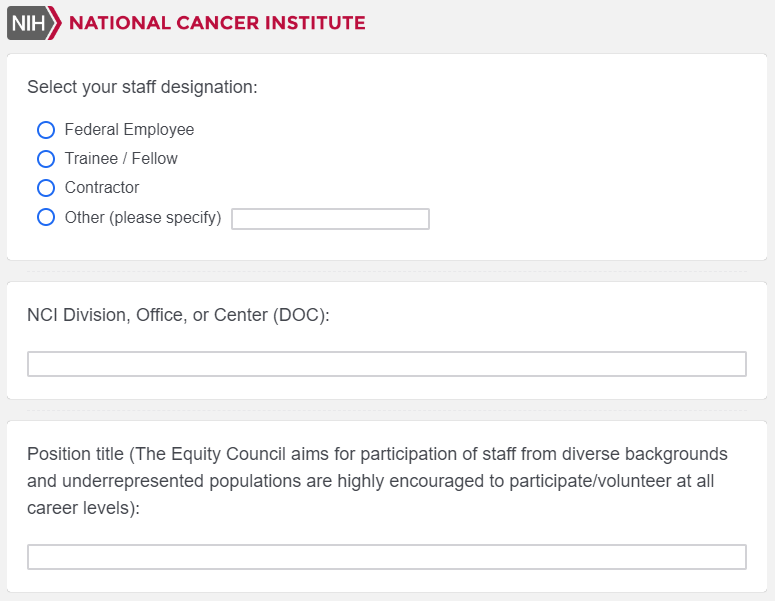
Task: Pick the Contractor radio circle
Action: (45, 188)
